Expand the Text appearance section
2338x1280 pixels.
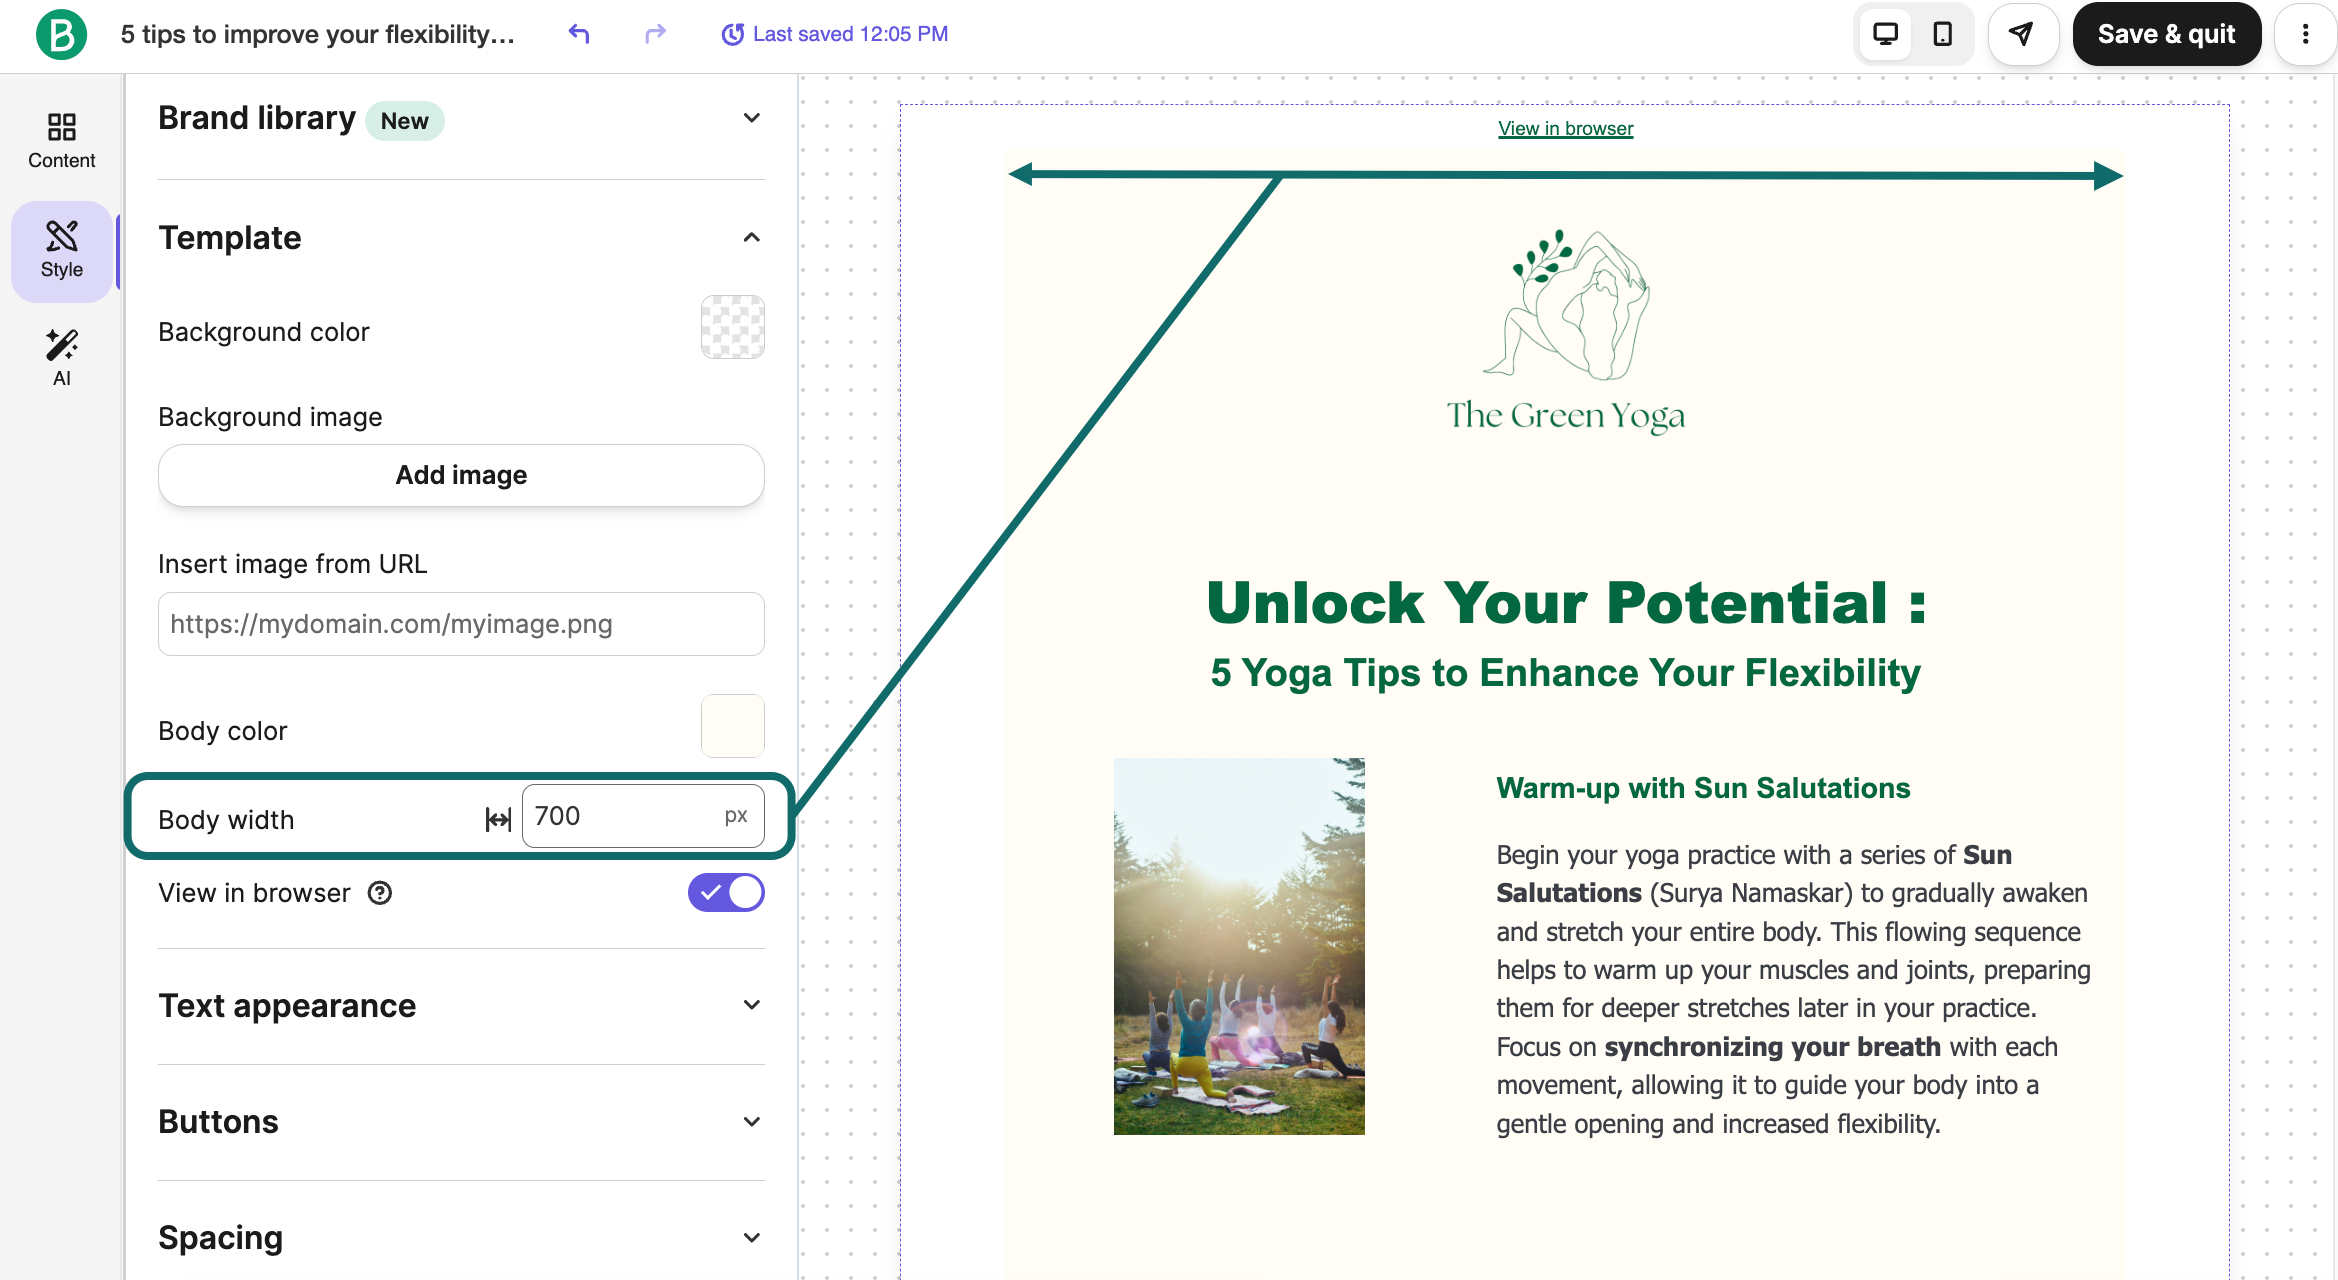(752, 1005)
